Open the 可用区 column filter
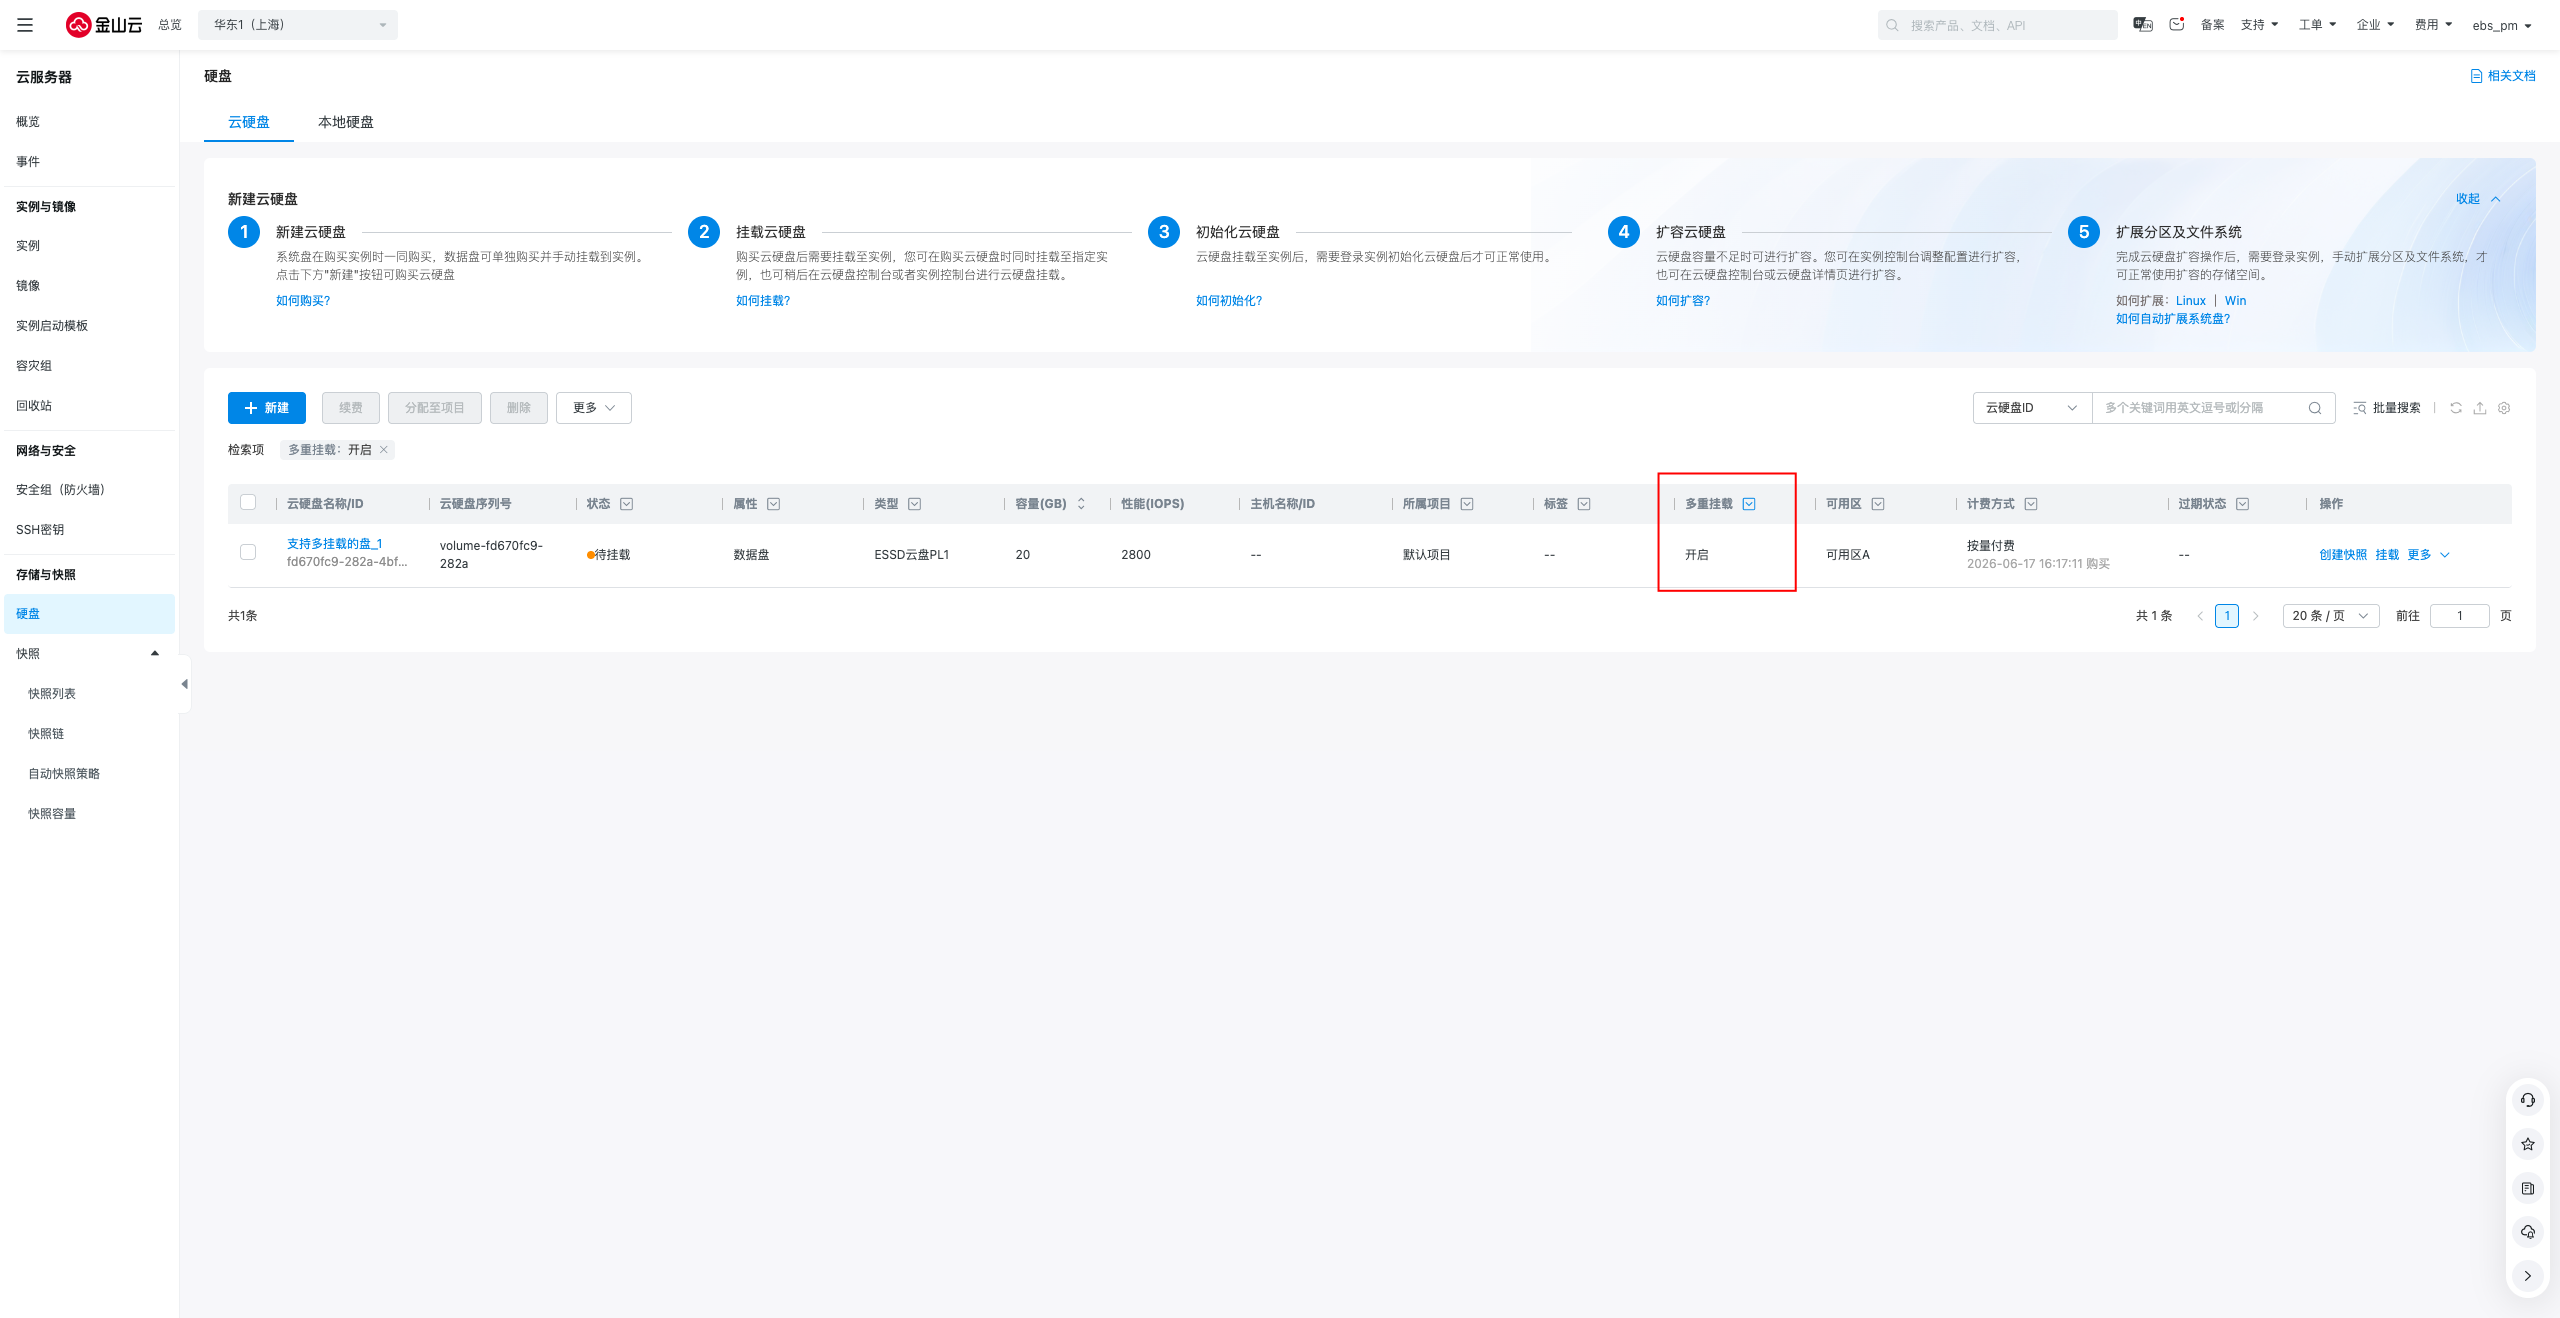Screen dimensions: 2560x1318 [1878, 504]
